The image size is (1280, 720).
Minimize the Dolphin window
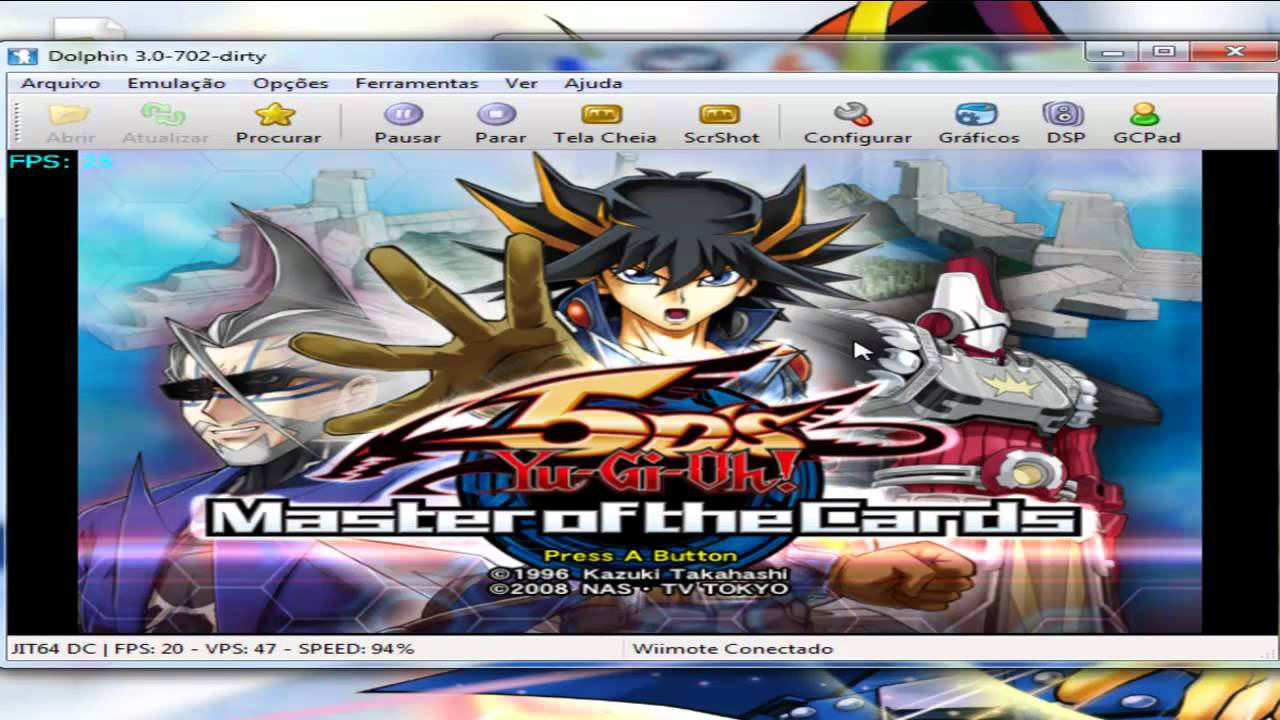pos(1114,52)
